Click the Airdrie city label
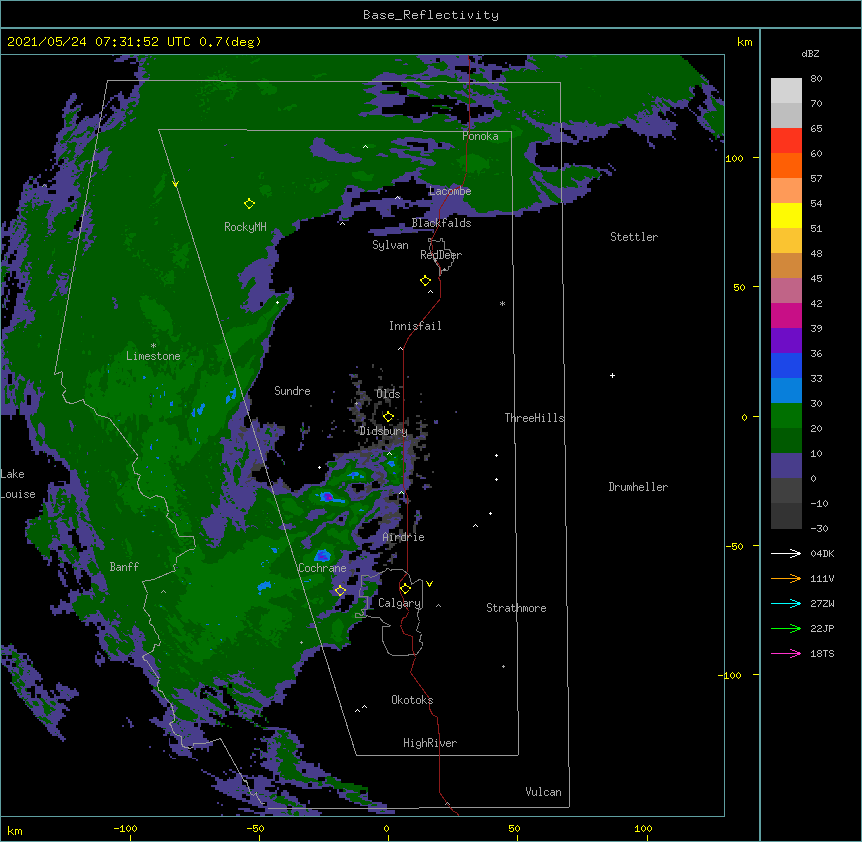The width and height of the screenshot is (862, 842). [x=404, y=537]
